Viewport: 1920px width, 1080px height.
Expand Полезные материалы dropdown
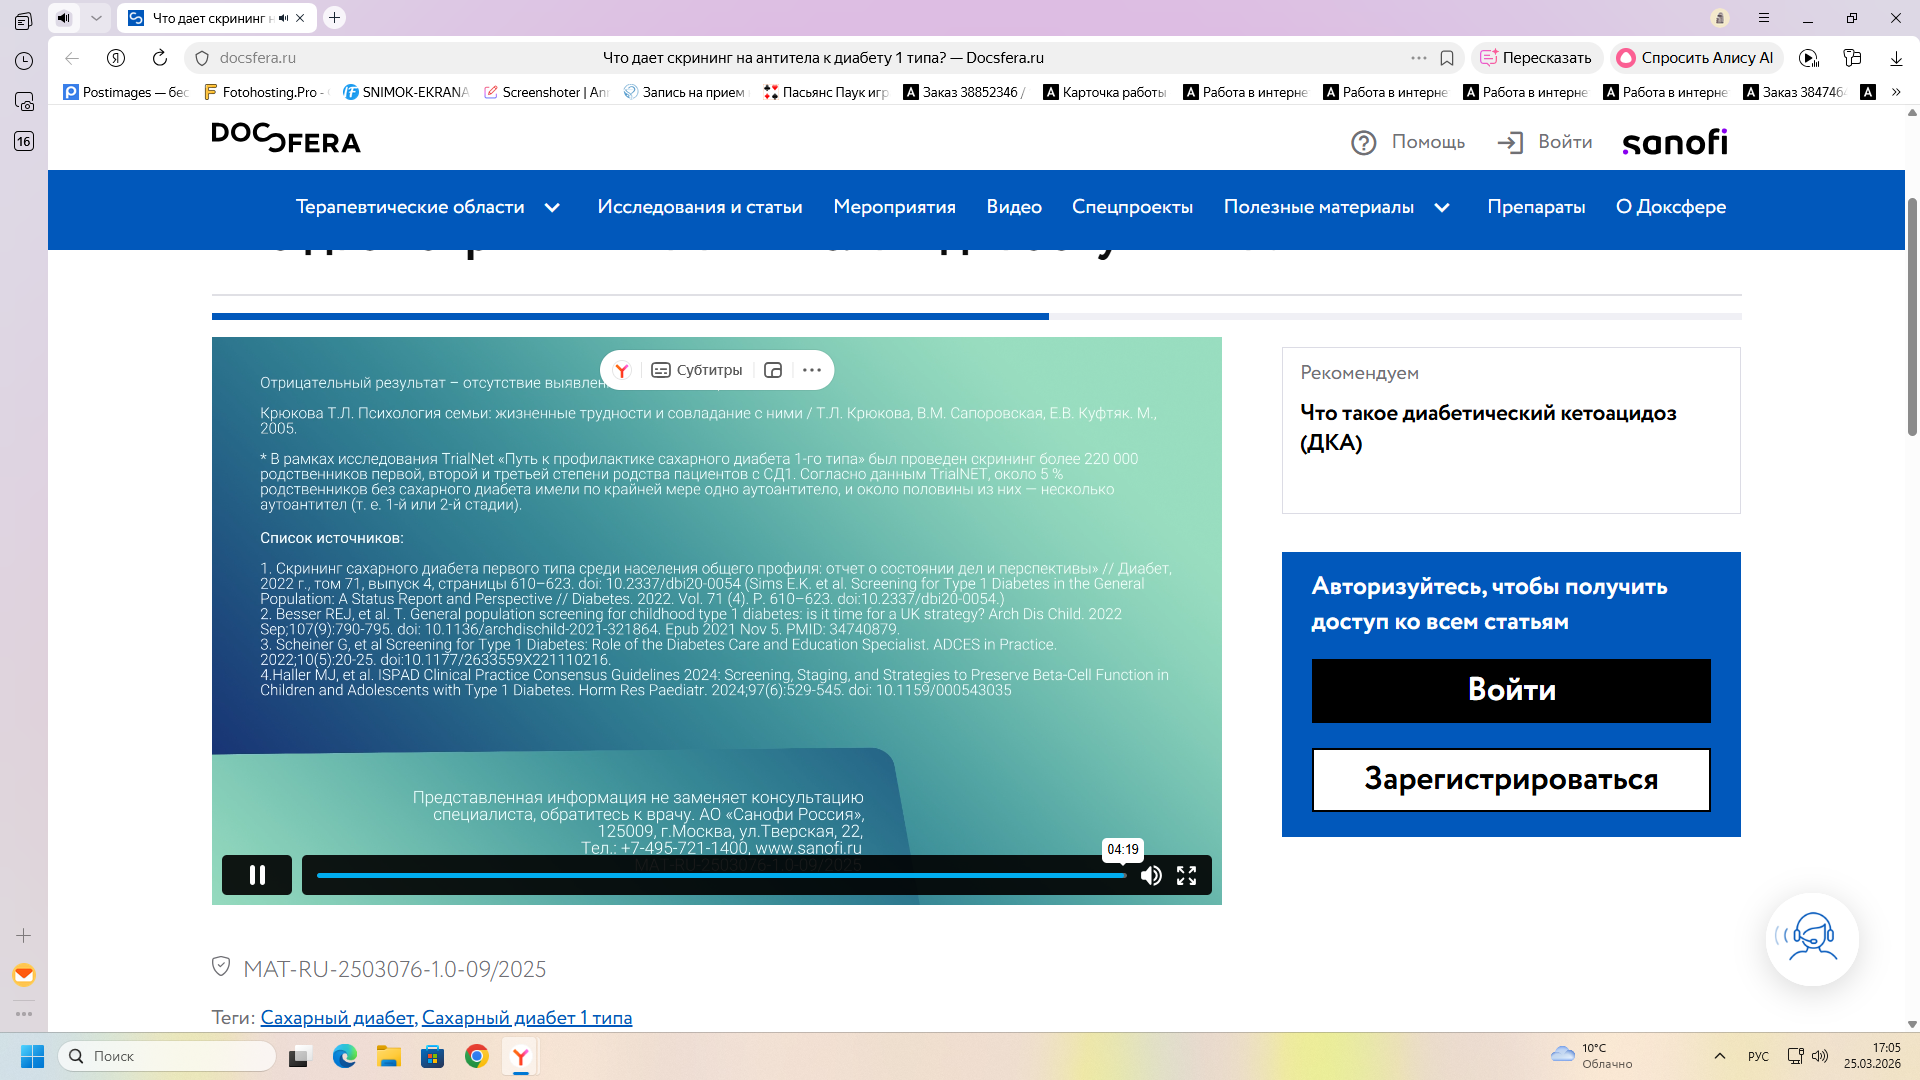click(1442, 207)
